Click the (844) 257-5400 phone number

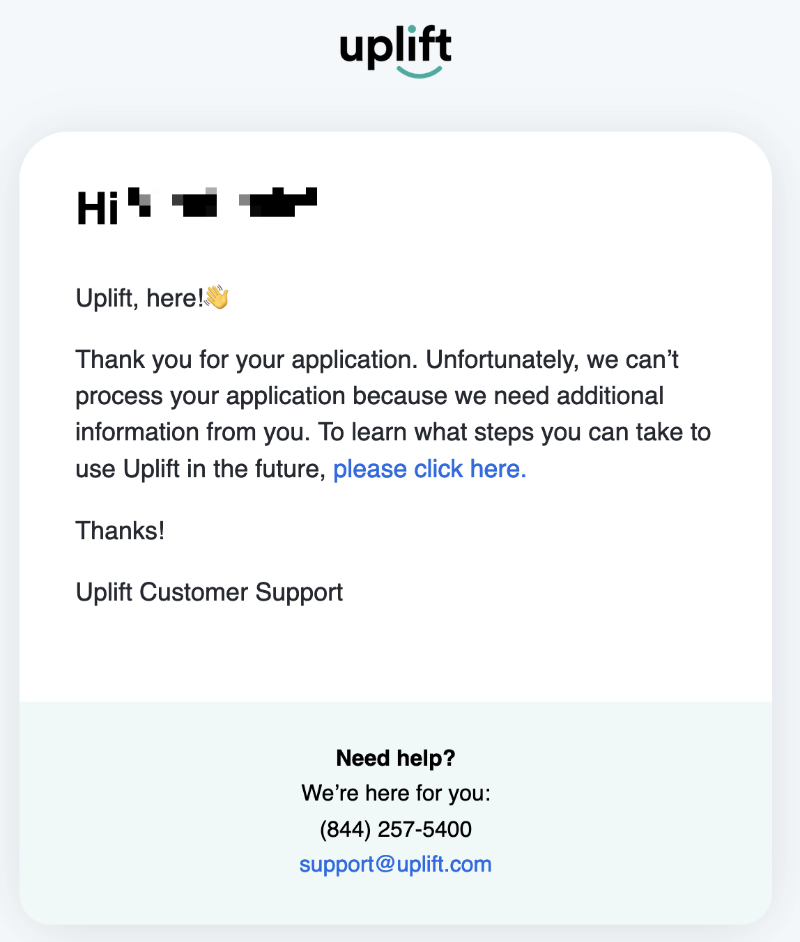(x=395, y=829)
